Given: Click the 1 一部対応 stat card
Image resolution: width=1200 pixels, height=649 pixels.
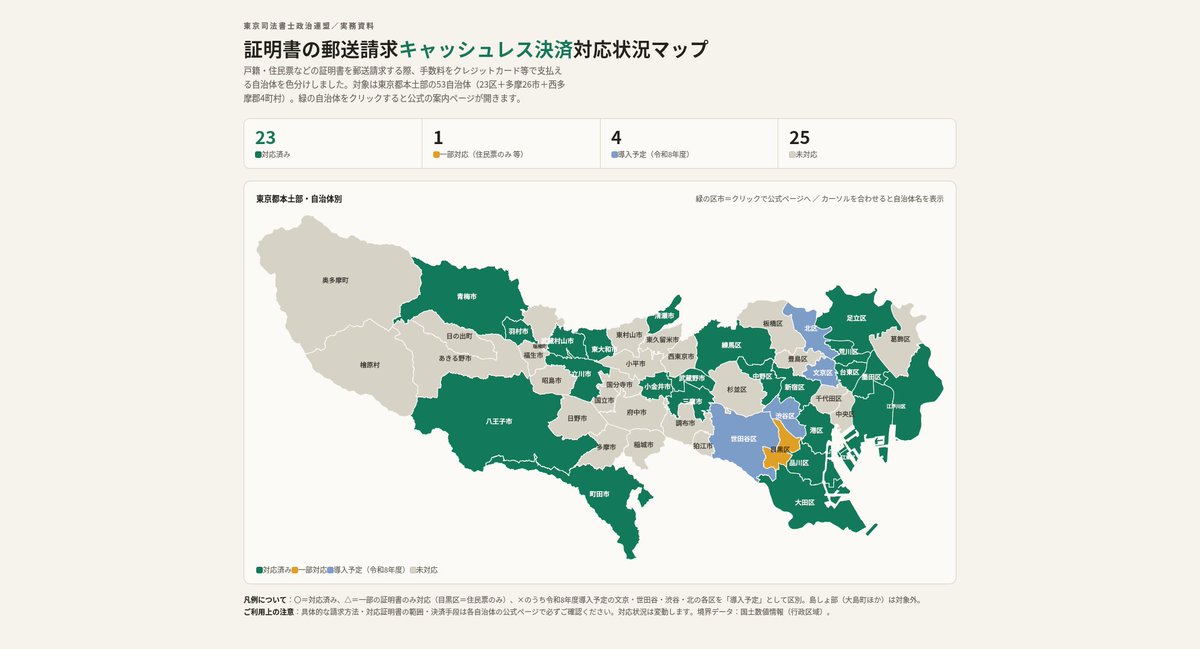Looking at the screenshot, I should point(512,144).
